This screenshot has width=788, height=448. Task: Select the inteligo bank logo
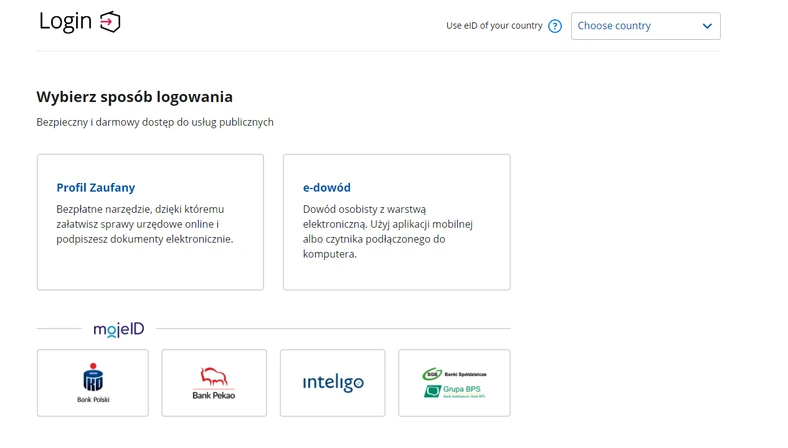coord(333,383)
